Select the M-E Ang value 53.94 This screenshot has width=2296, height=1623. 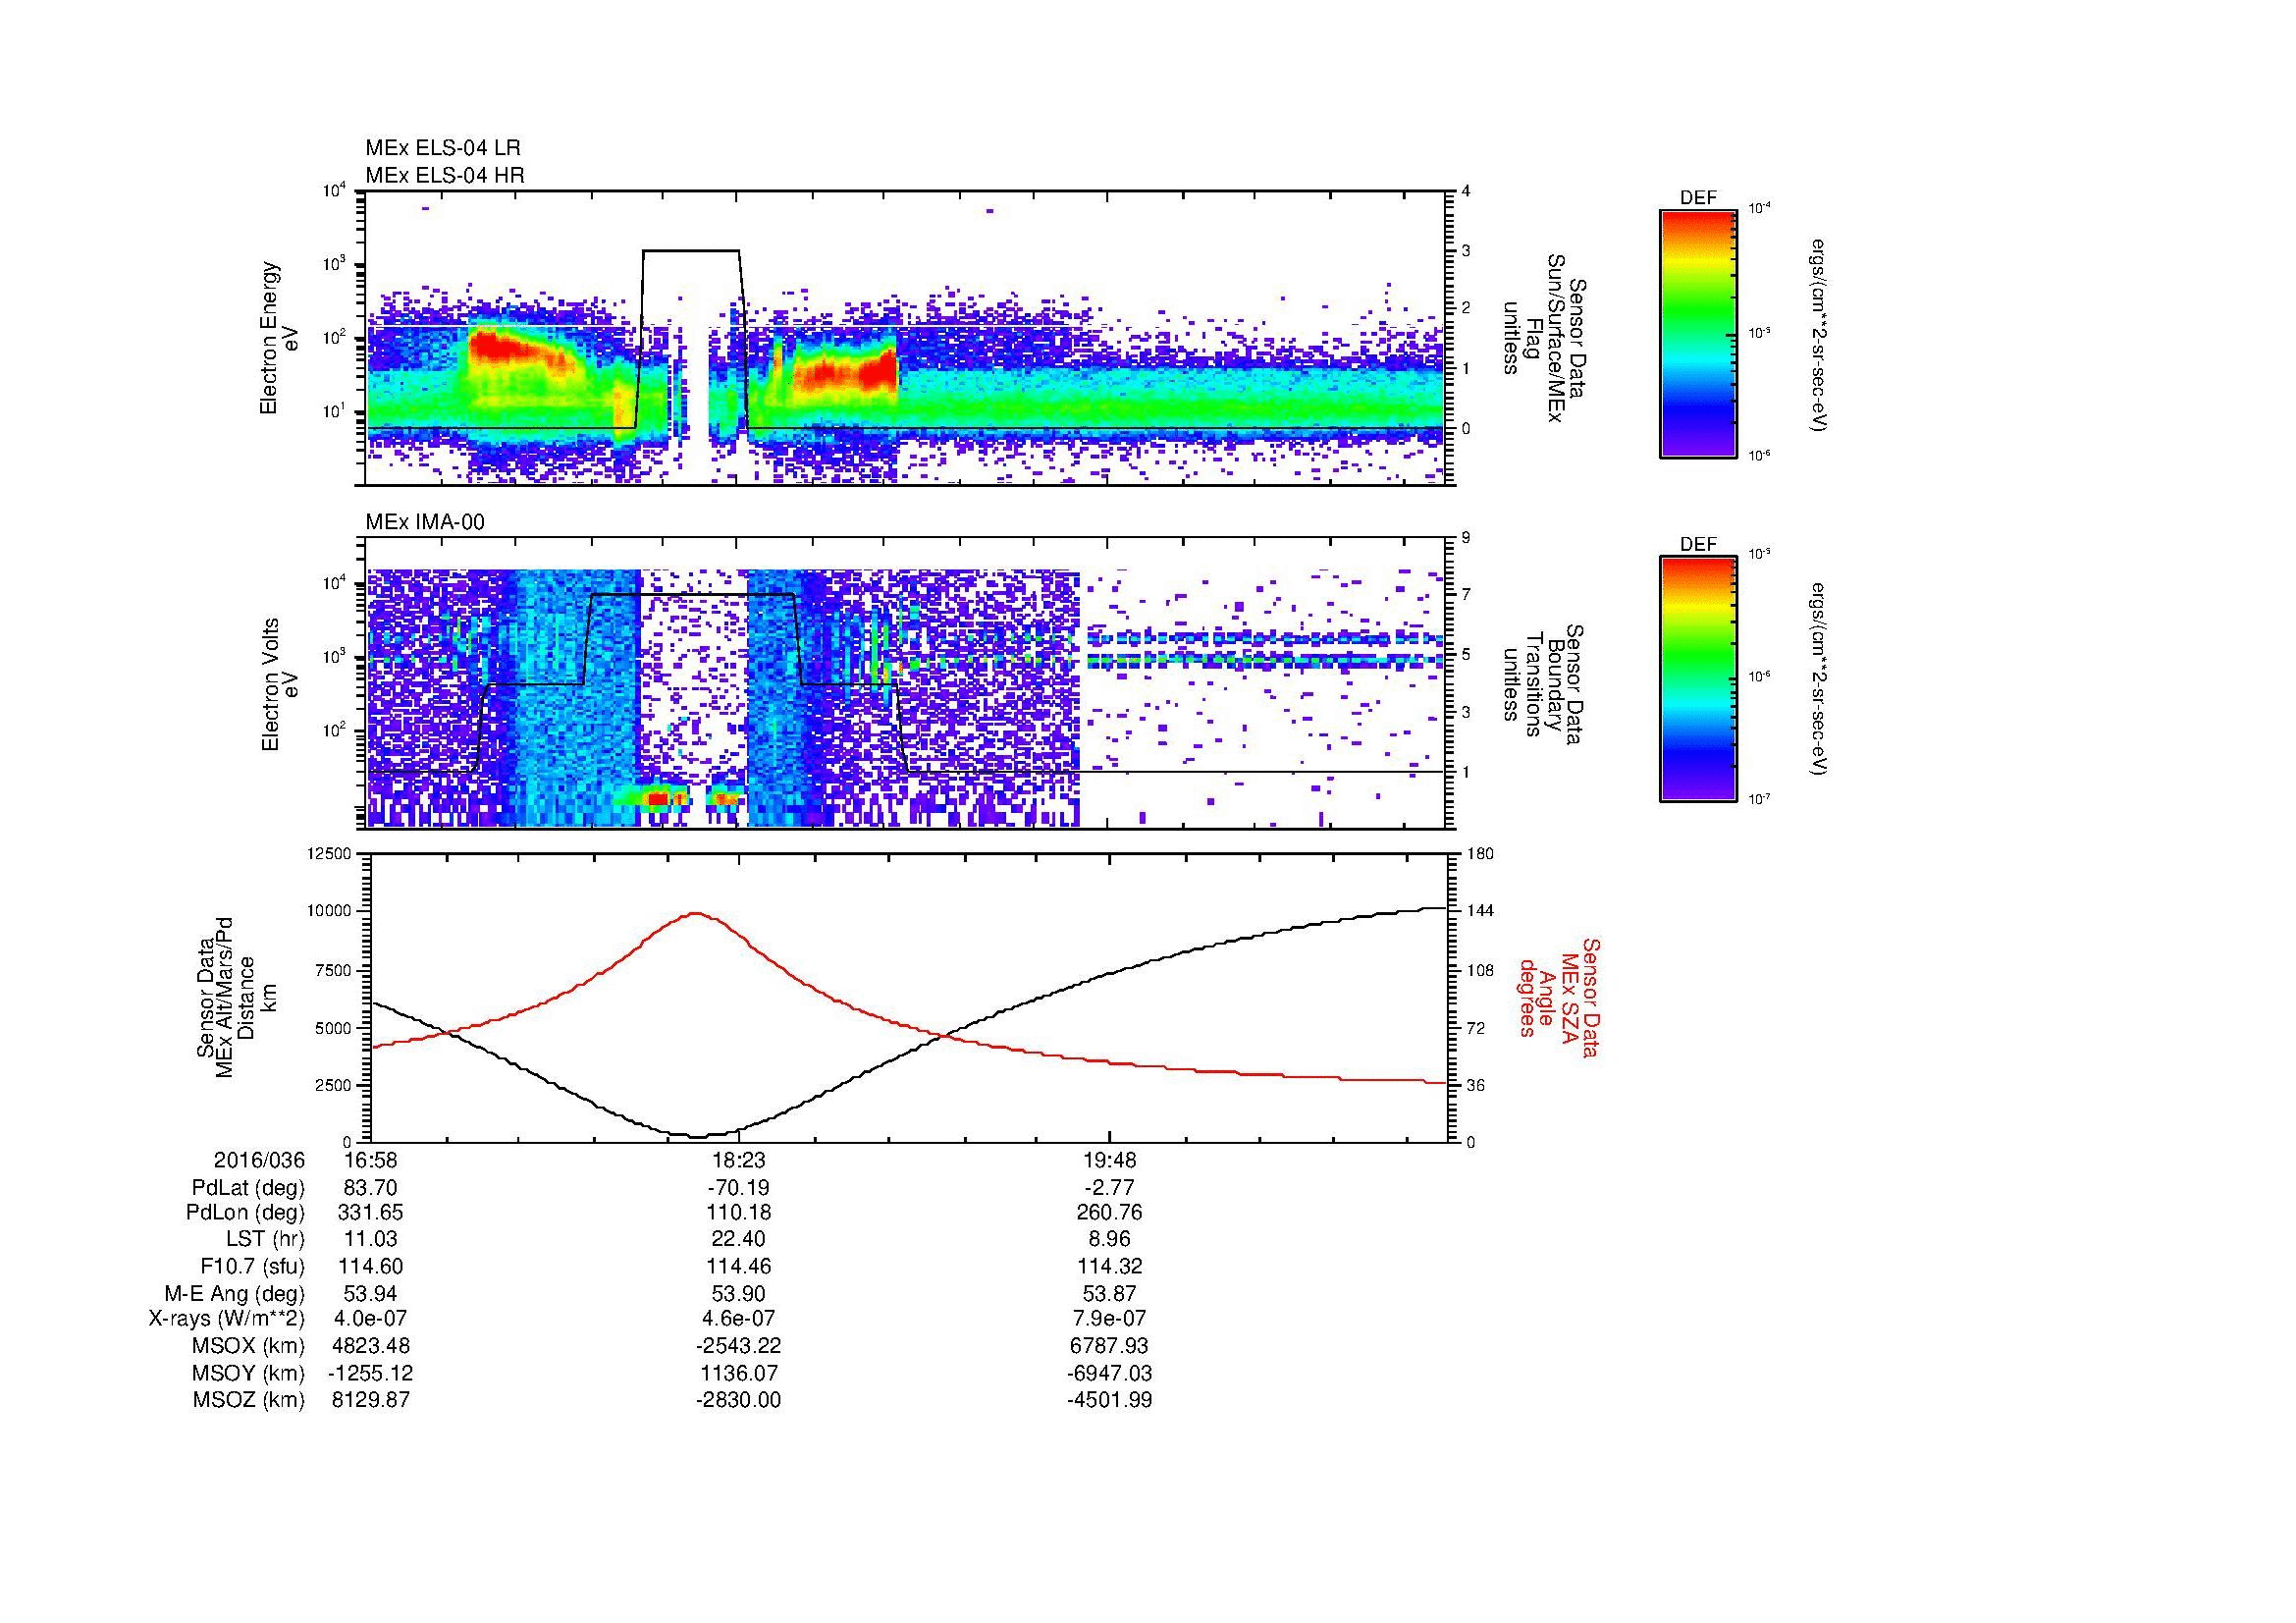(x=370, y=1294)
